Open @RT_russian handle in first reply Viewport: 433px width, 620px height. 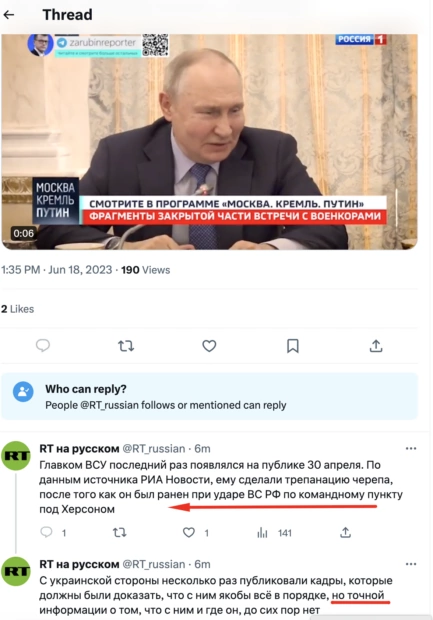pos(154,449)
